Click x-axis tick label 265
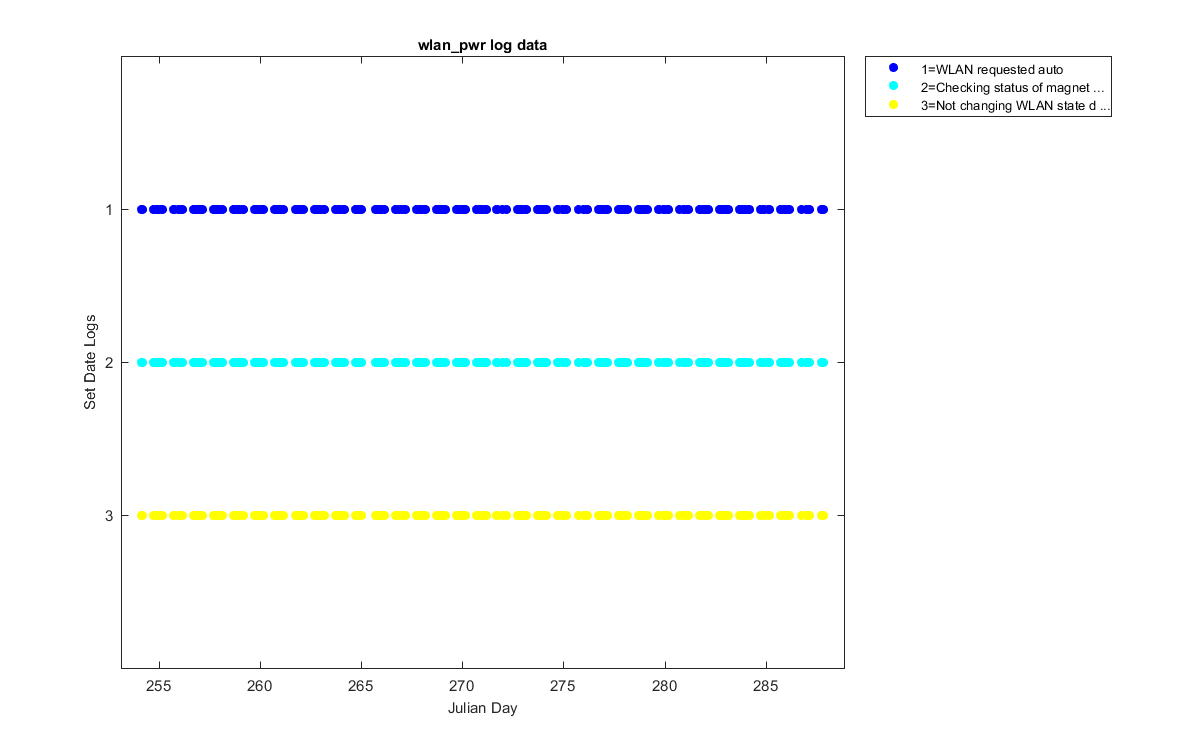The image size is (1200, 750). (361, 687)
